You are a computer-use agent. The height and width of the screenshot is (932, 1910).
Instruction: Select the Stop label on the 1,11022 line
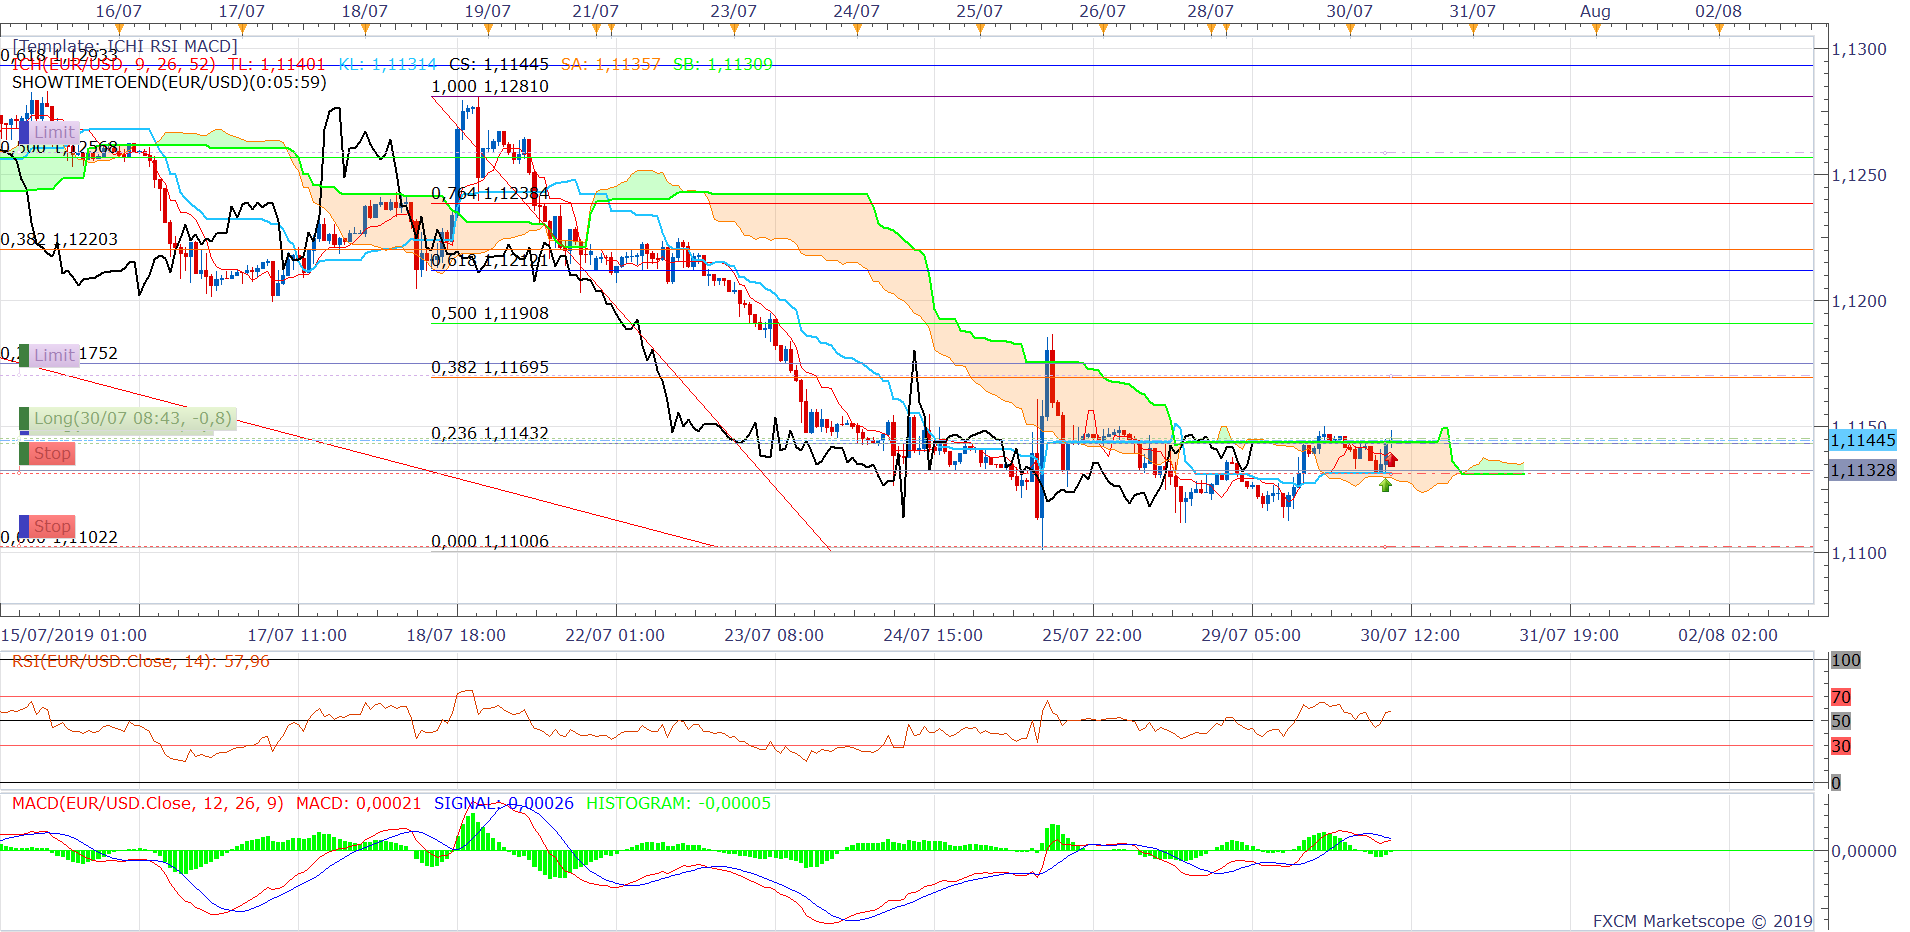[47, 526]
